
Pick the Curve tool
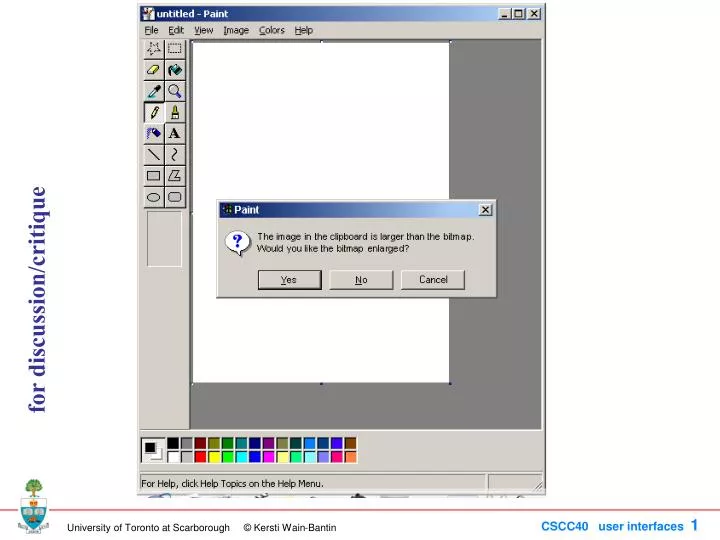tap(174, 154)
